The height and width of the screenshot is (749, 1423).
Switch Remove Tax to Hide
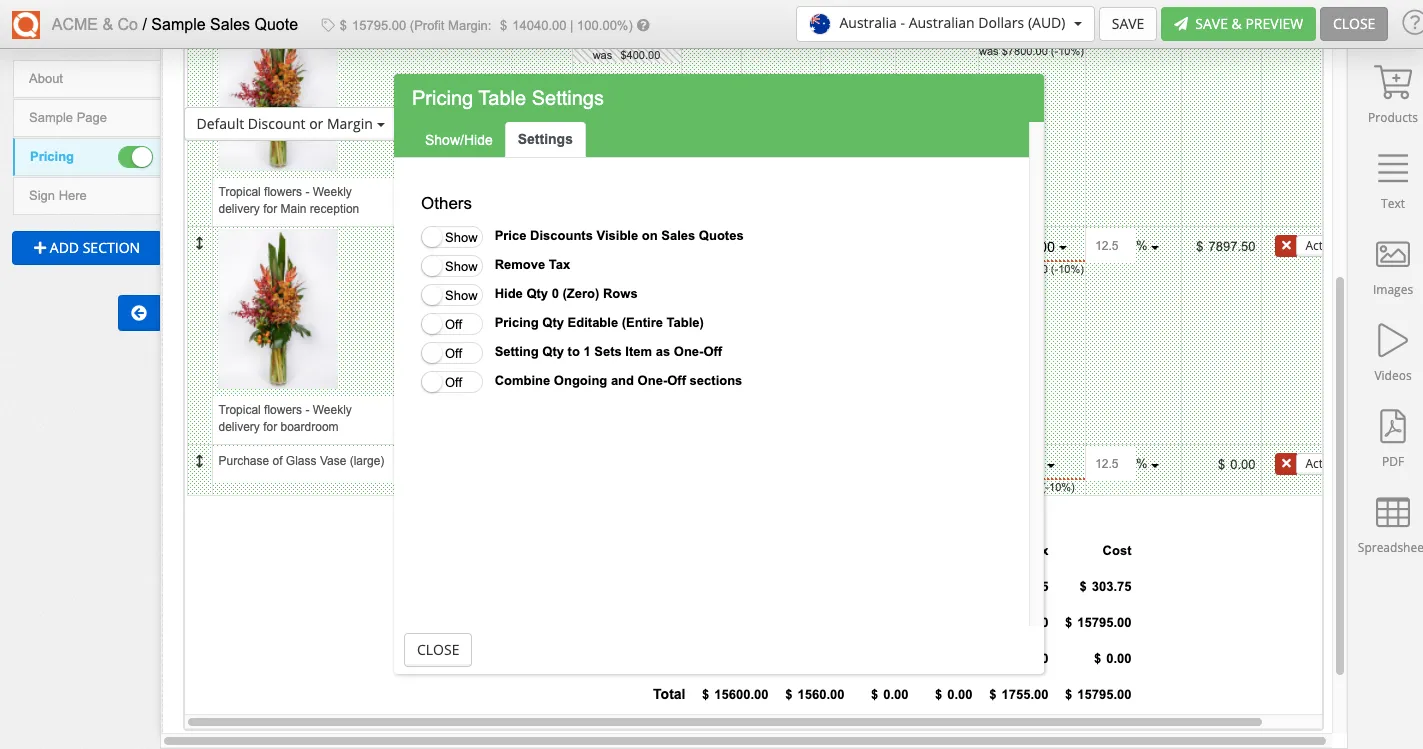452,266
